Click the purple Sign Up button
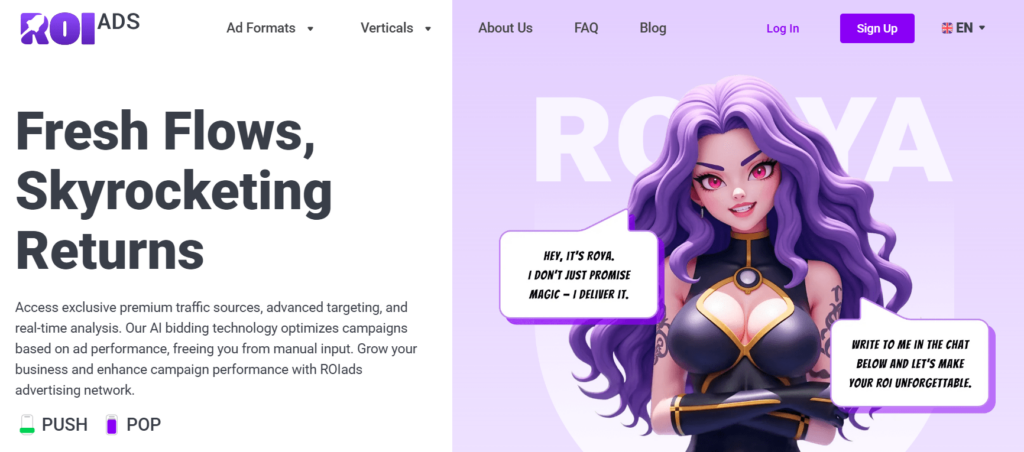 [x=877, y=28]
